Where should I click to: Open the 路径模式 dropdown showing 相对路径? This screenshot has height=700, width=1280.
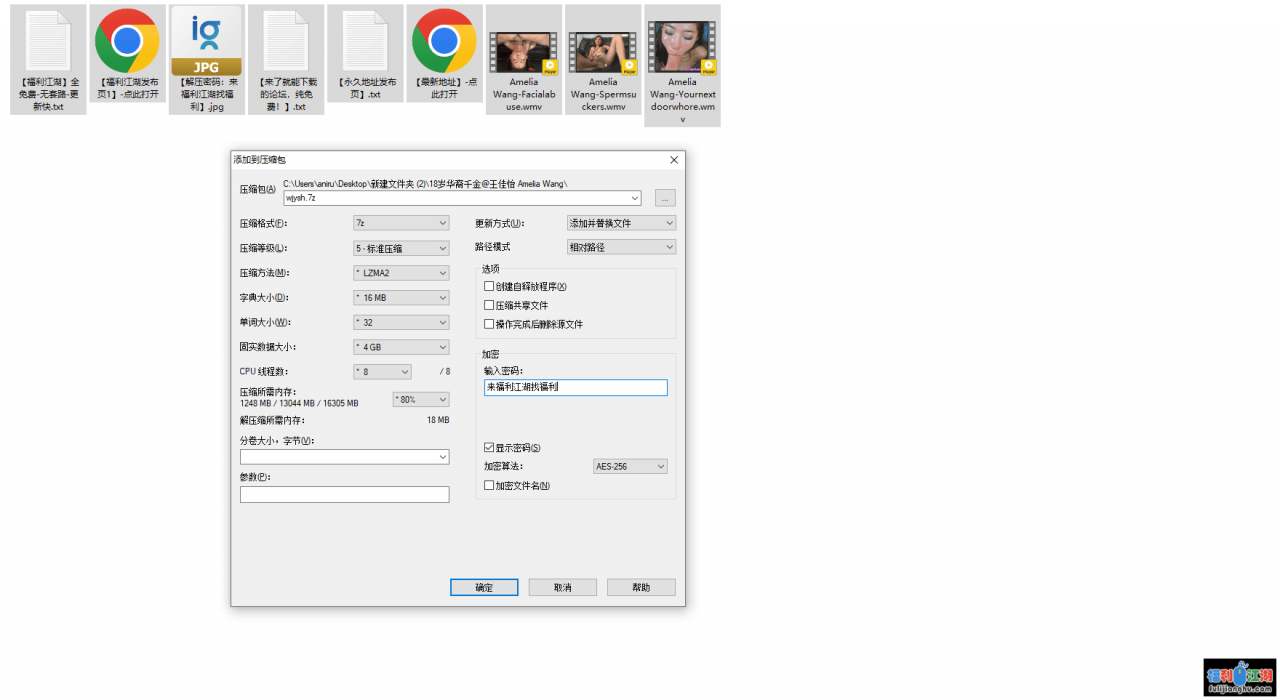tap(621, 247)
